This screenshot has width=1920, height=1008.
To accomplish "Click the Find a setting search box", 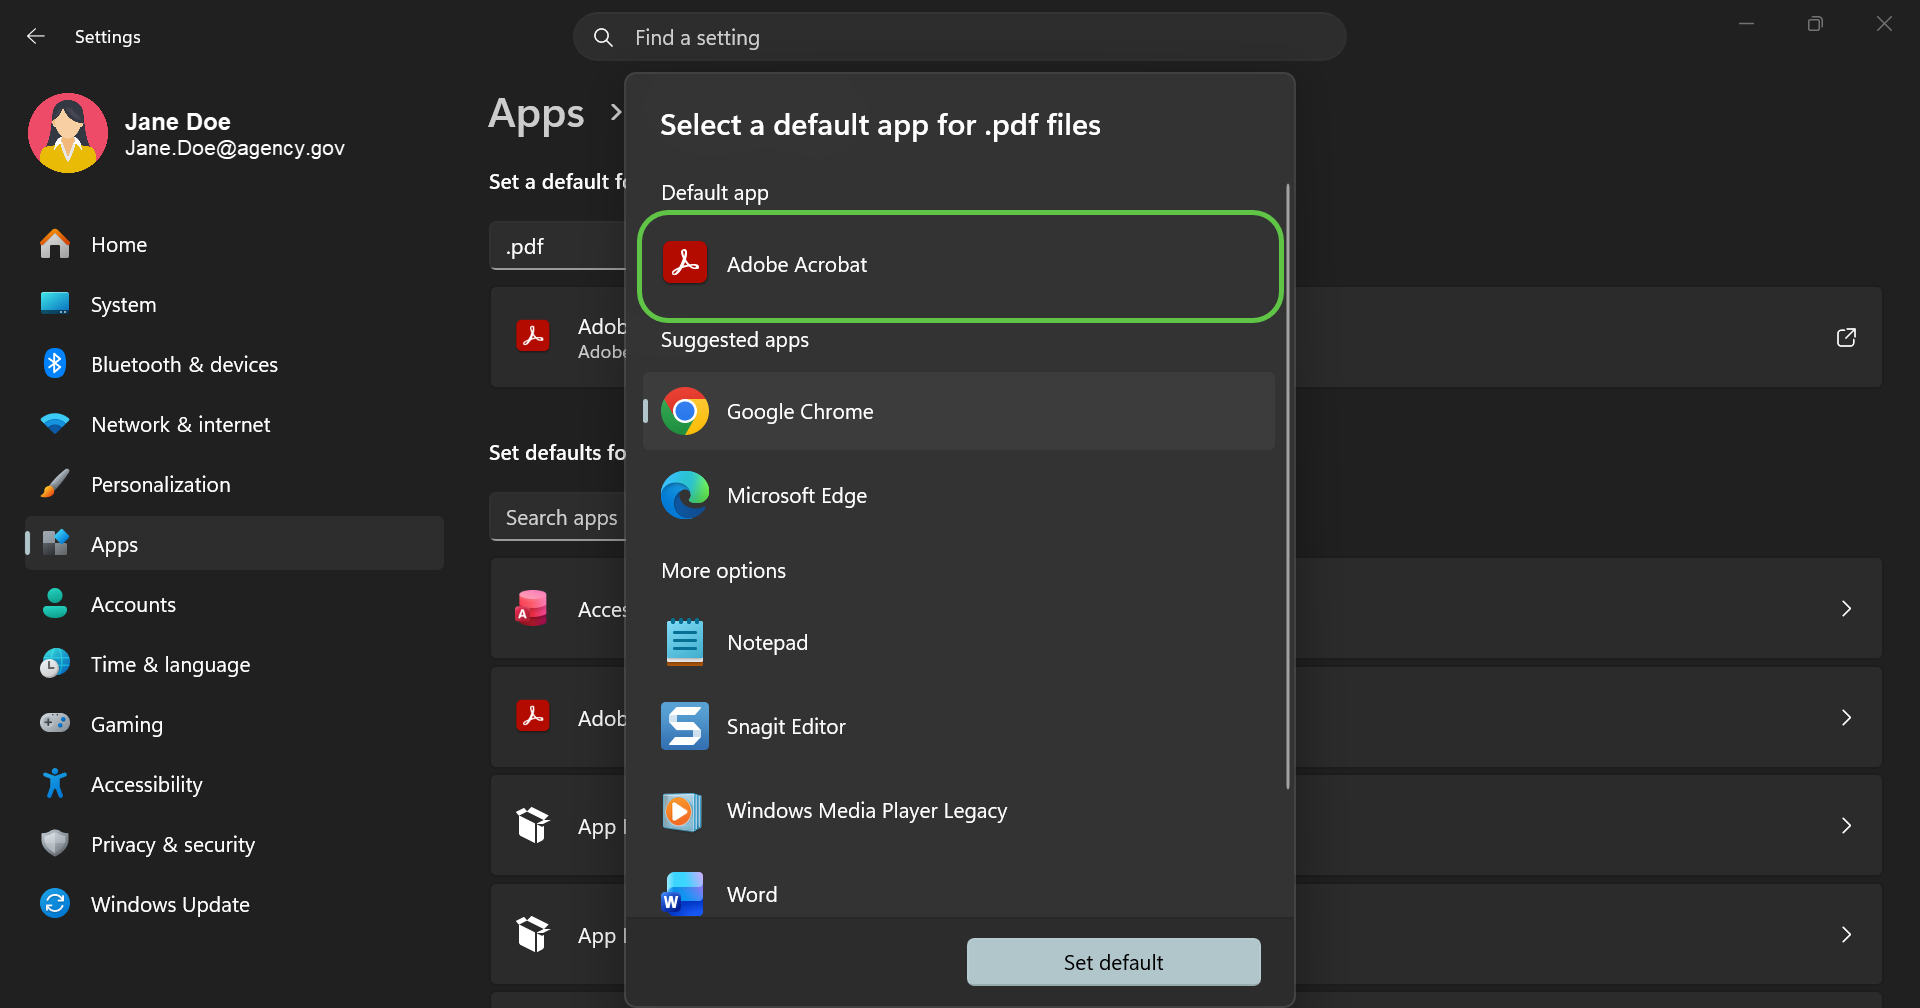I will [x=959, y=37].
